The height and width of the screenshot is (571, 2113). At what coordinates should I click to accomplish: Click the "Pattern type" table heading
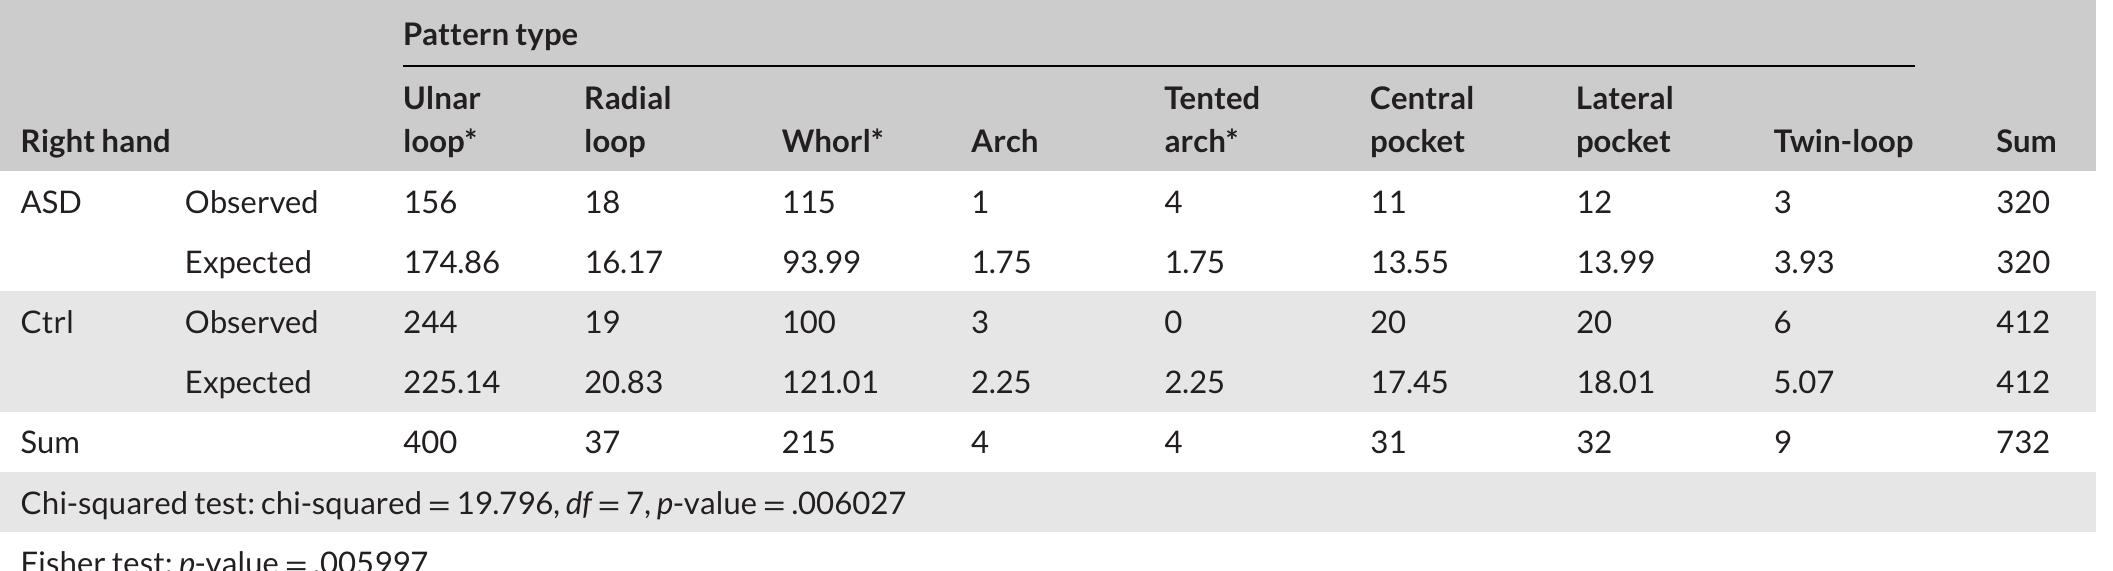tap(490, 35)
